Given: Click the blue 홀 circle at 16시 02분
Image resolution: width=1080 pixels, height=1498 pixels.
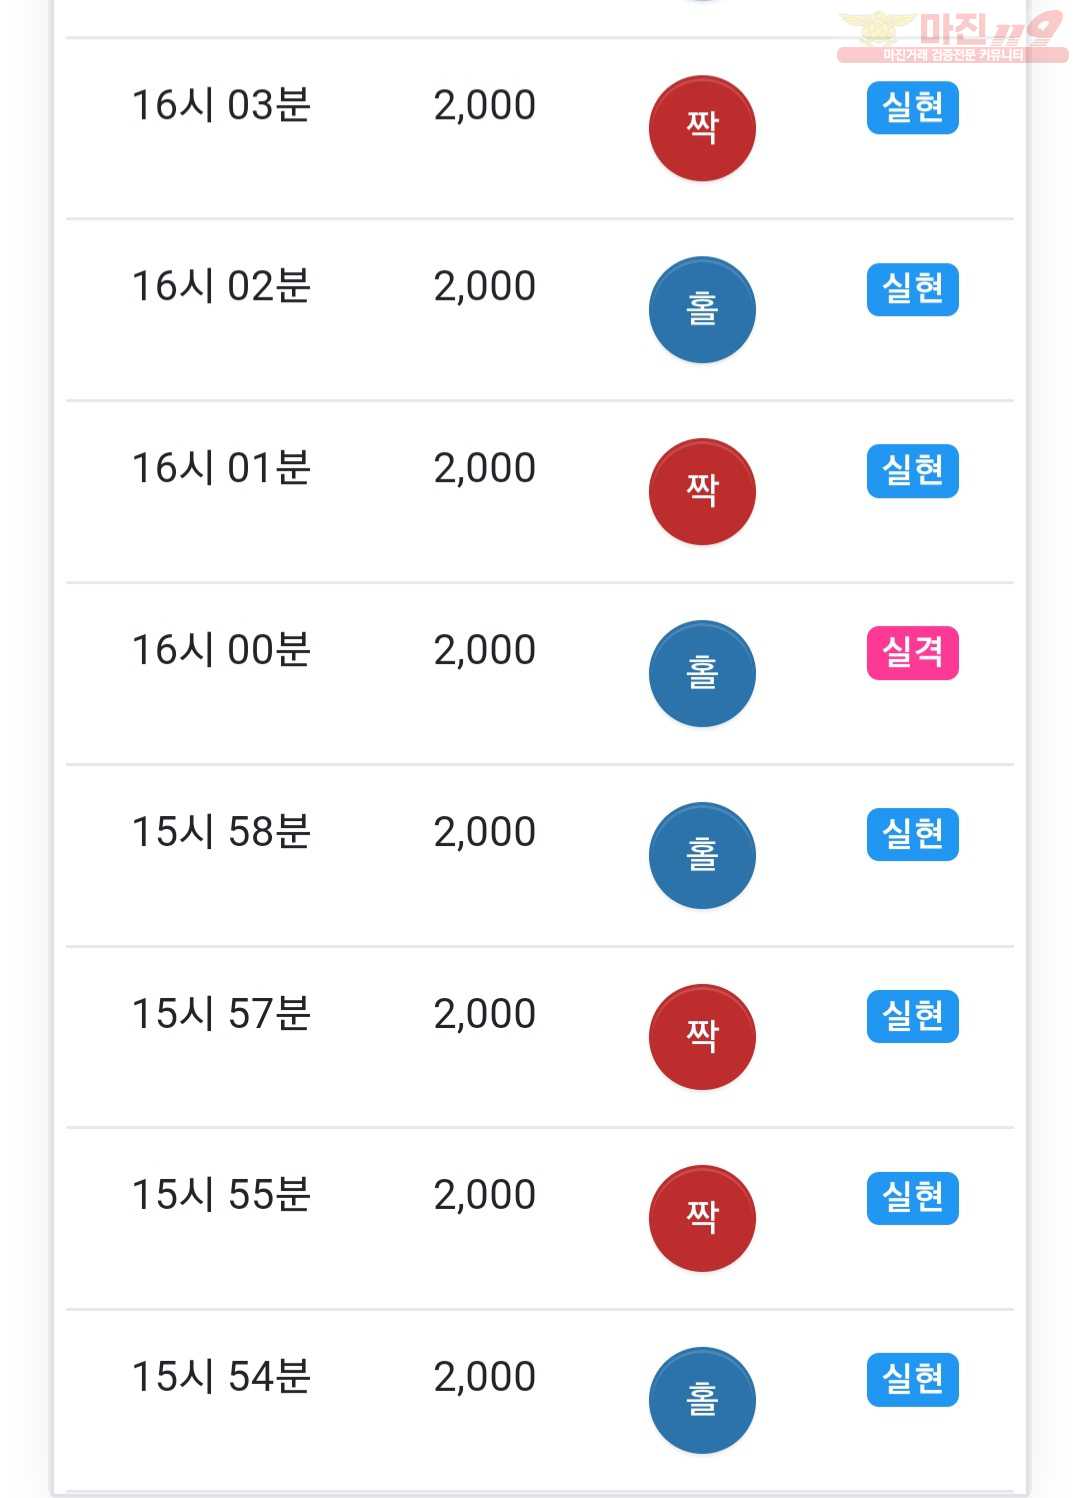Looking at the screenshot, I should [702, 310].
